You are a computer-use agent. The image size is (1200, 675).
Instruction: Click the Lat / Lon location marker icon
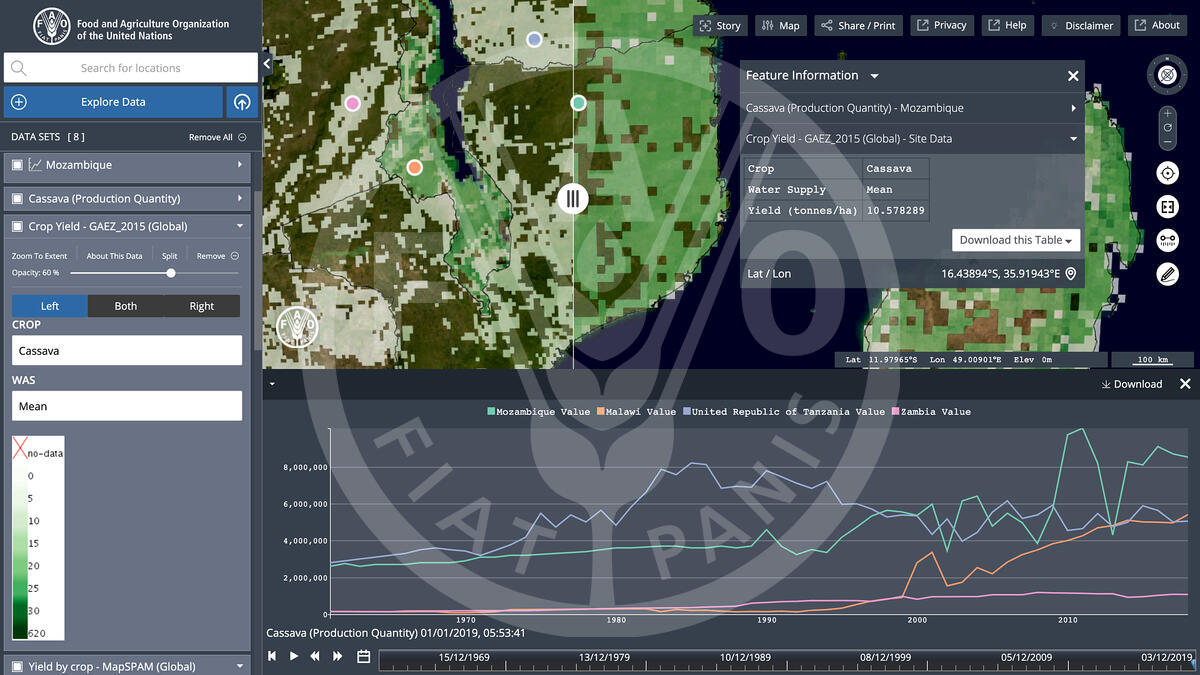pyautogui.click(x=1070, y=274)
